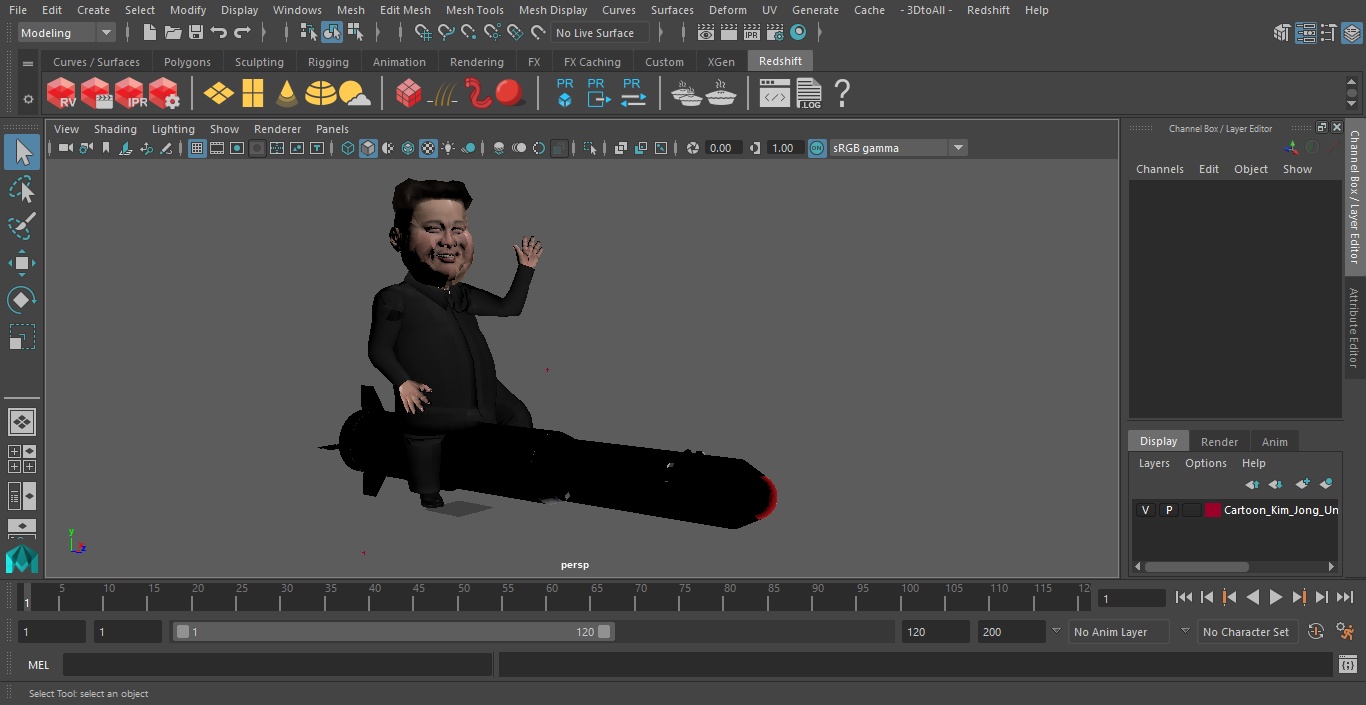Viewport: 1366px width, 705px height.
Task: Click the Save scene disk icon
Action: (196, 33)
